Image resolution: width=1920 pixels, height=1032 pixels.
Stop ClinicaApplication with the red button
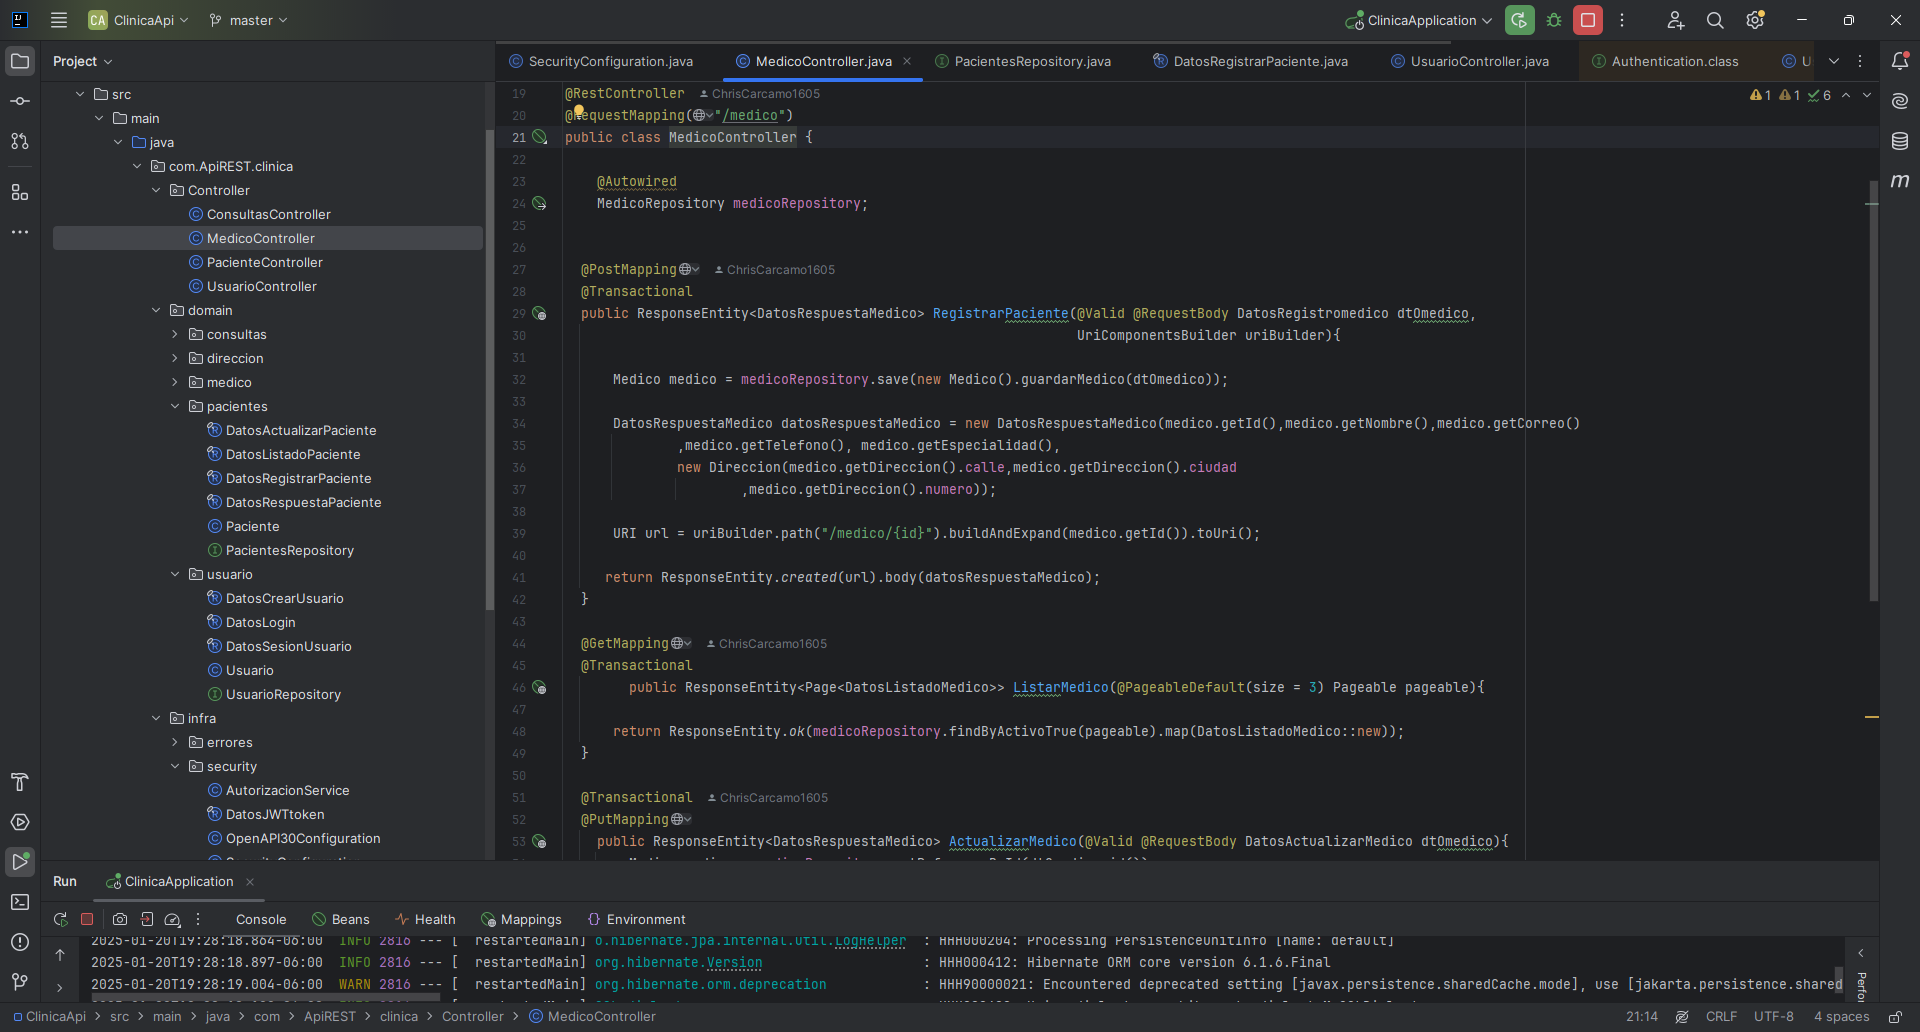[1588, 20]
